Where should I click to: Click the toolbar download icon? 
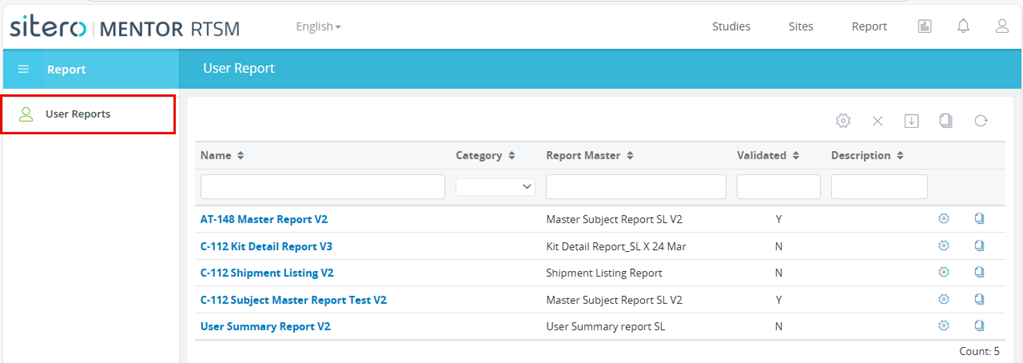tap(911, 121)
